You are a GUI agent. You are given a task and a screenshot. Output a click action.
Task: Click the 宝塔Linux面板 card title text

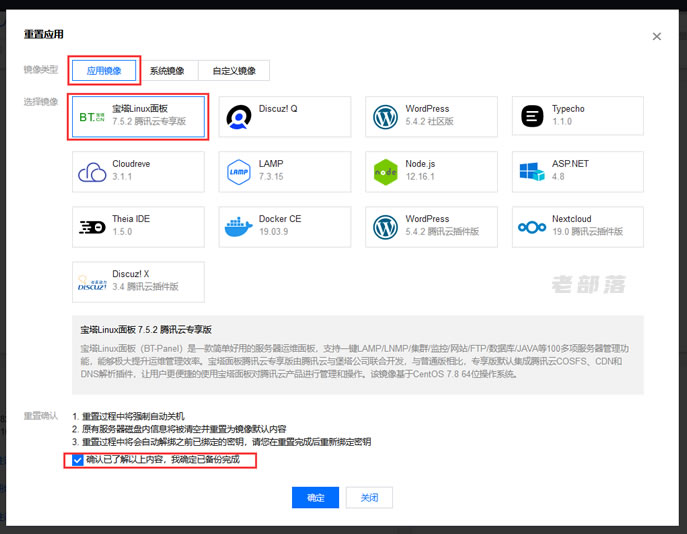(x=140, y=109)
